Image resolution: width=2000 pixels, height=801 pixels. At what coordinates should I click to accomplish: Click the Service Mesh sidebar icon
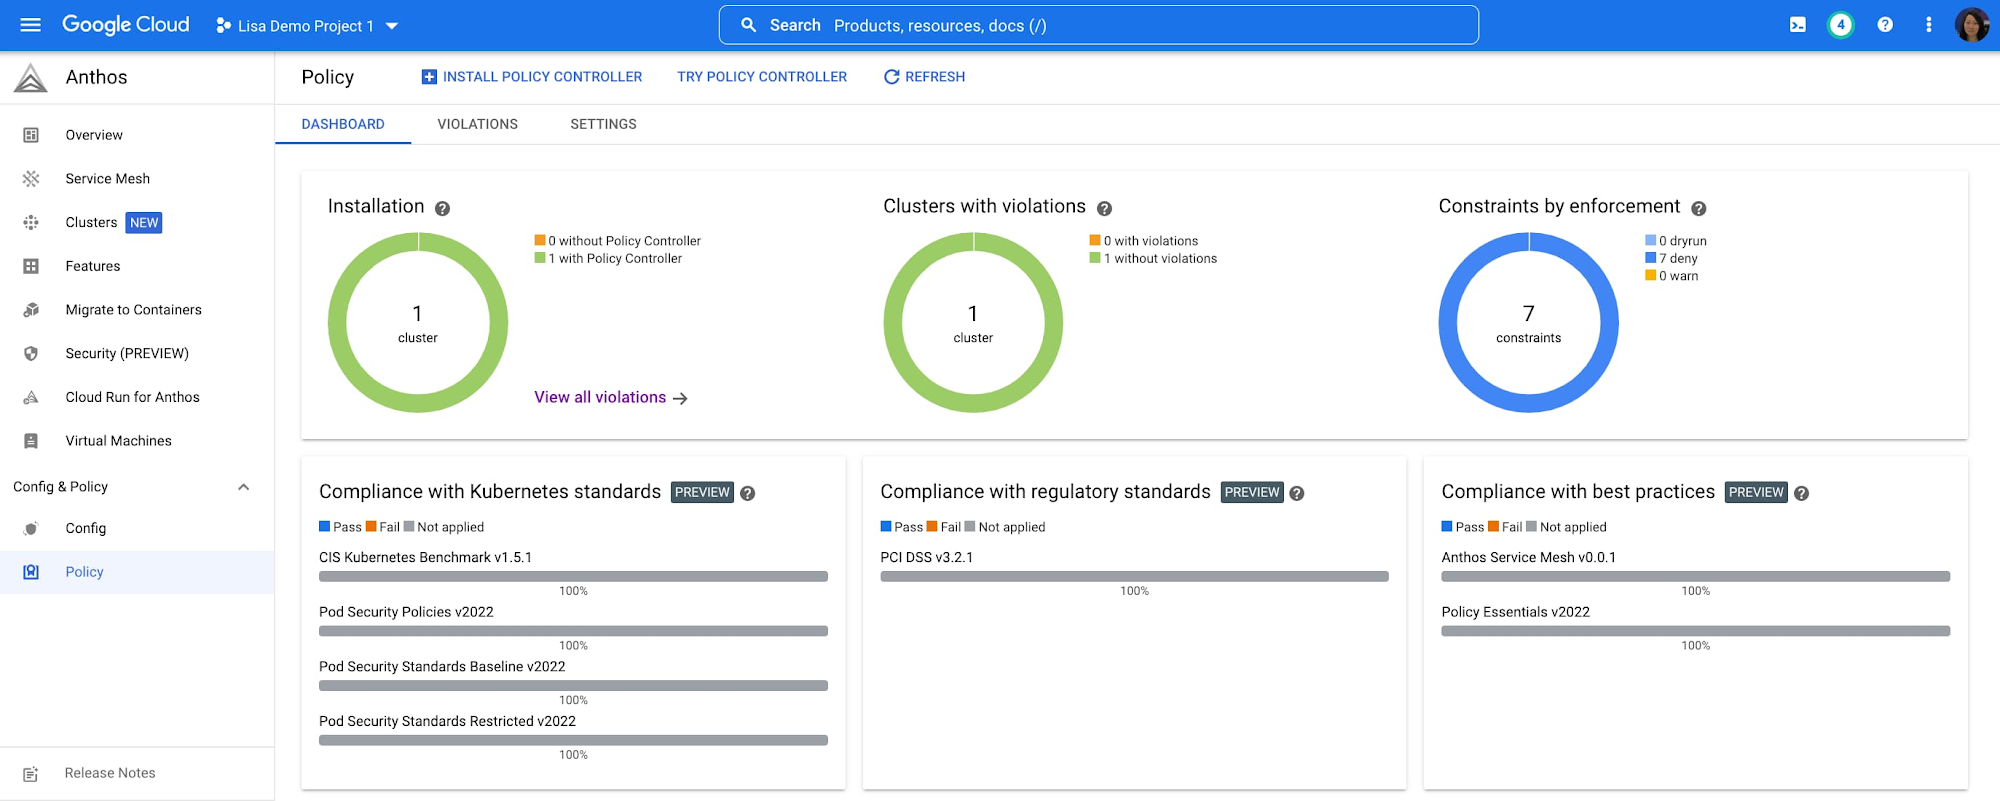(31, 179)
